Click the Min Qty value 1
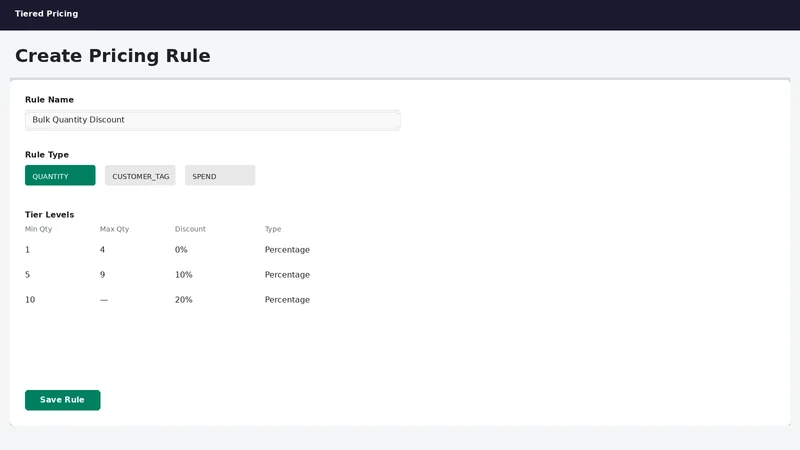The width and height of the screenshot is (800, 450). (28, 249)
